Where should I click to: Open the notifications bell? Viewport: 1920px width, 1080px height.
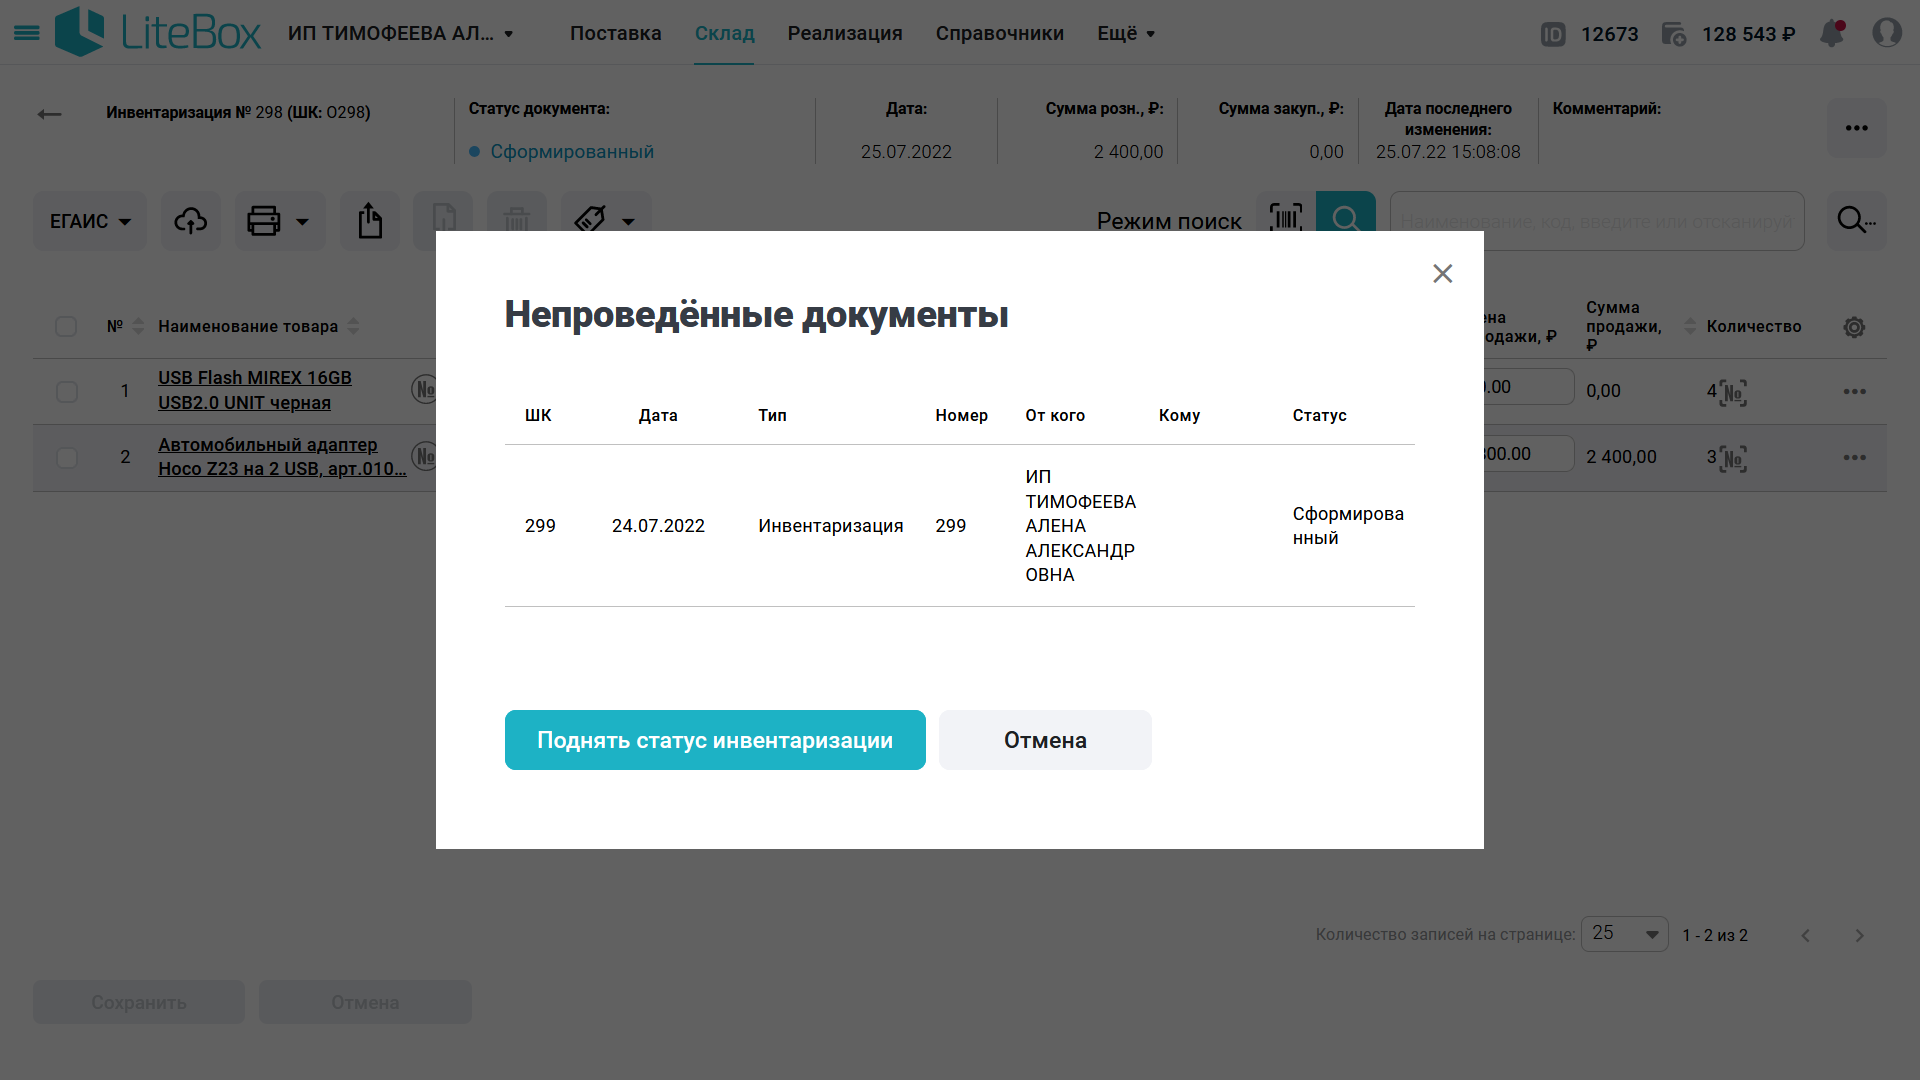[x=1832, y=33]
